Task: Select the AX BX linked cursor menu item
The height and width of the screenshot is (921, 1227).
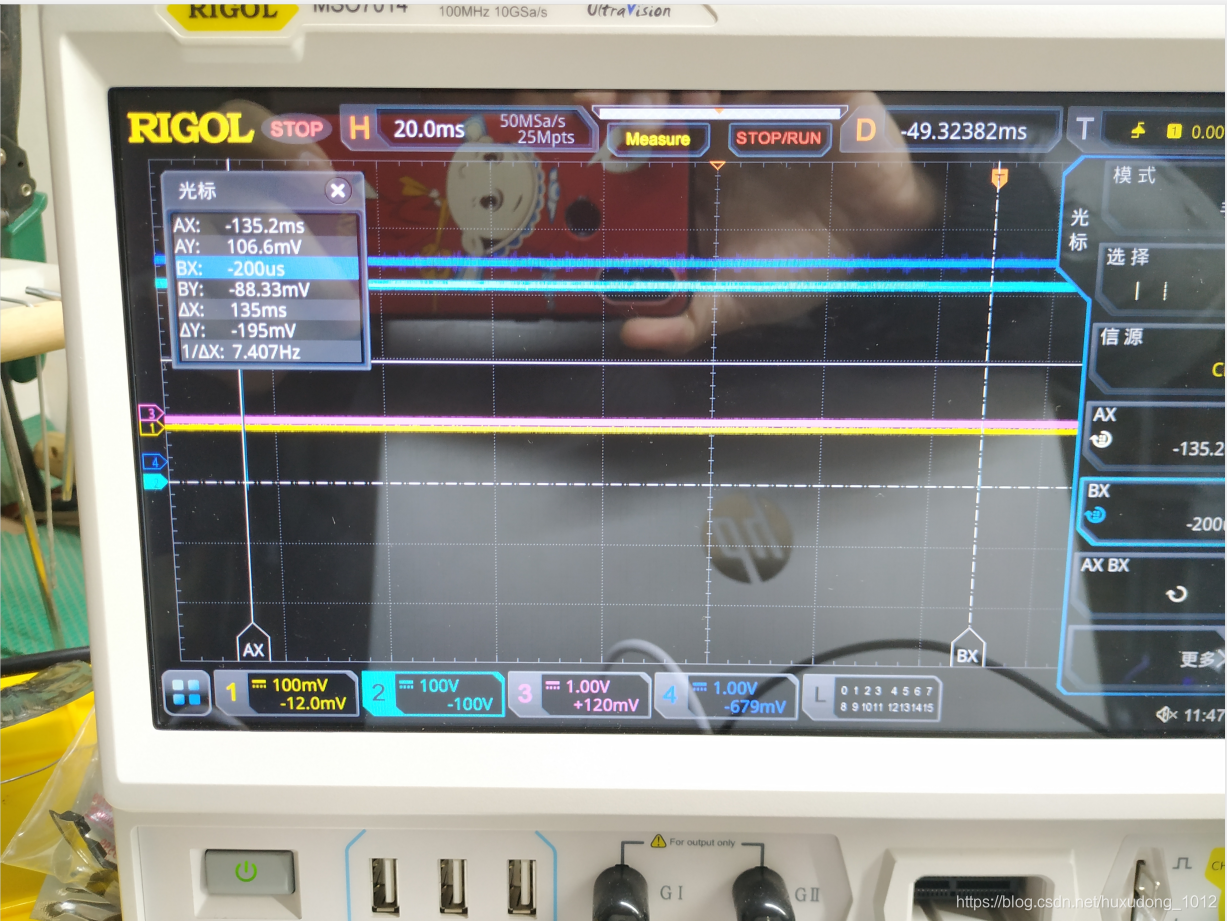Action: 1150,583
